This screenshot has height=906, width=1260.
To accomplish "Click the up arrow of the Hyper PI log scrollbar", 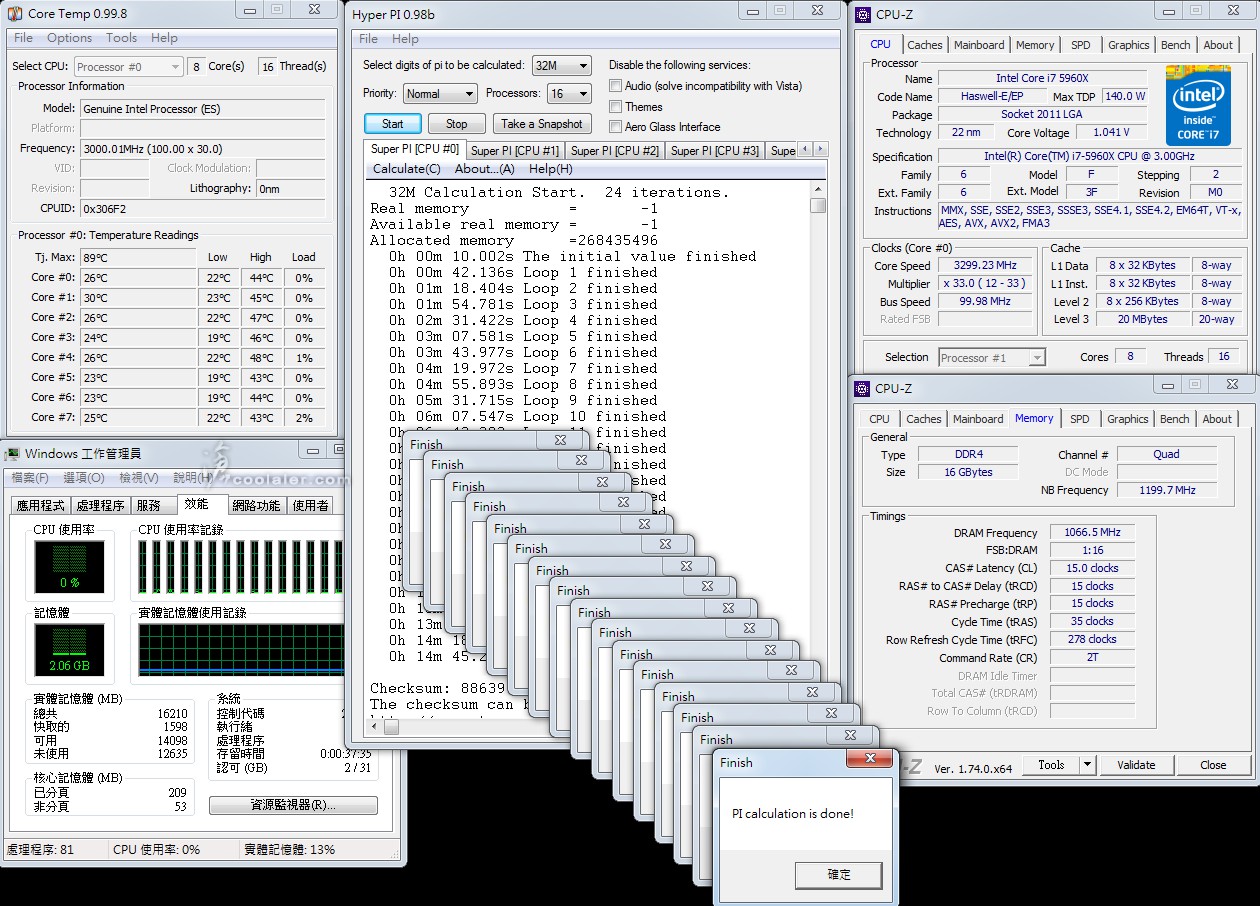I will 818,188.
